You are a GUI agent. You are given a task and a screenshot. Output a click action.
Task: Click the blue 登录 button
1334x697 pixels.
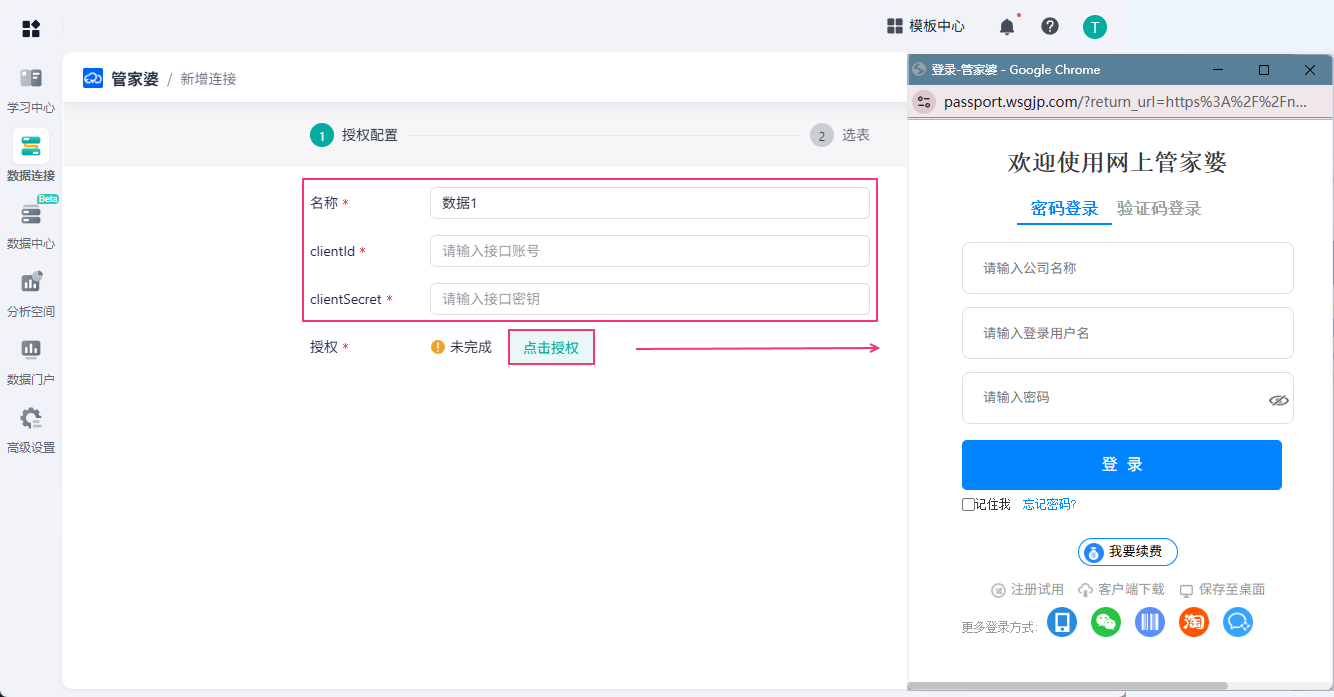pyautogui.click(x=1122, y=465)
